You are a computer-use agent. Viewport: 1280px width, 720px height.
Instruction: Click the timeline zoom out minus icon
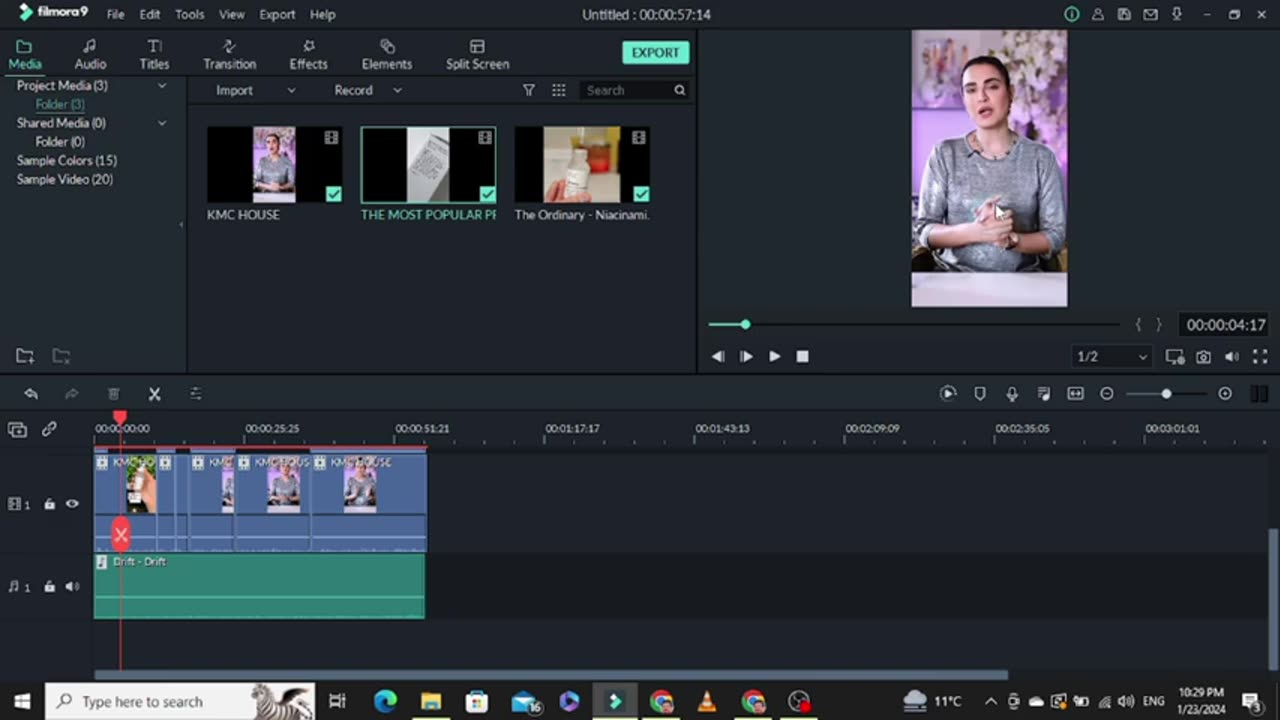(1107, 394)
